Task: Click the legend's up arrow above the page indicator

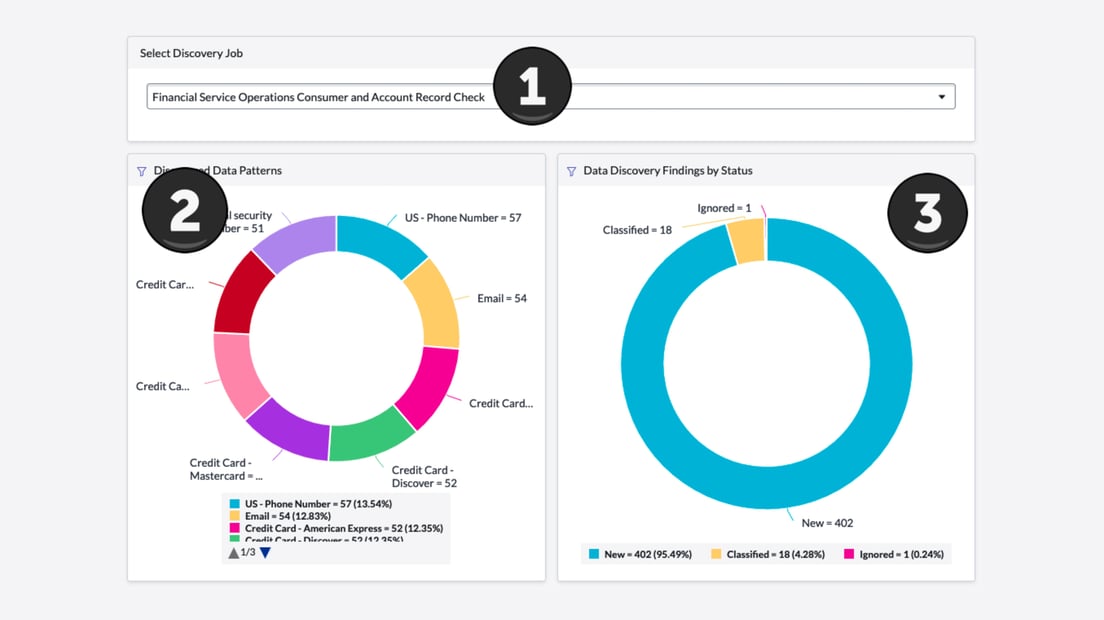Action: tap(234, 551)
